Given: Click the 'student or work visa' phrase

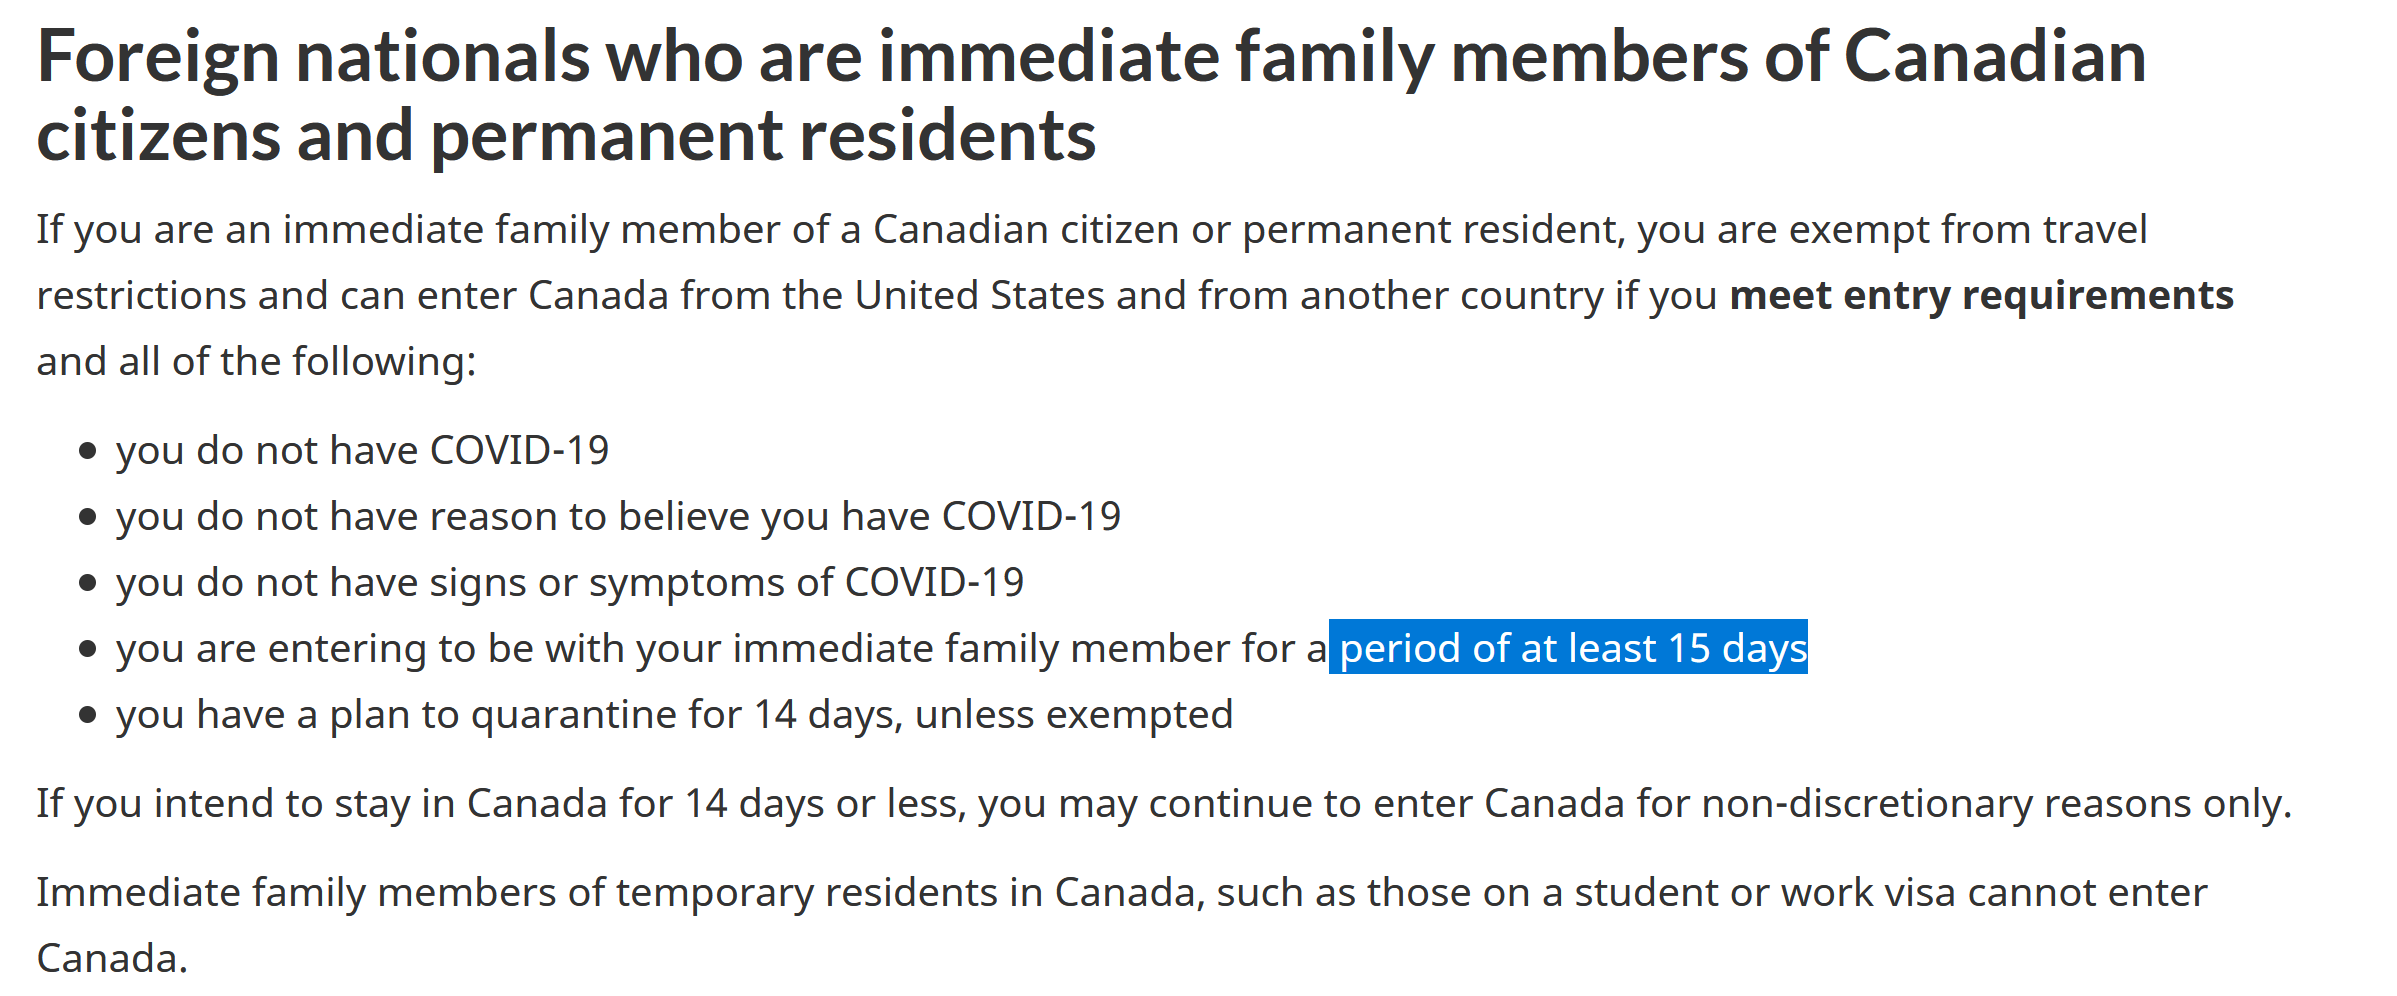Looking at the screenshot, I should [1765, 893].
